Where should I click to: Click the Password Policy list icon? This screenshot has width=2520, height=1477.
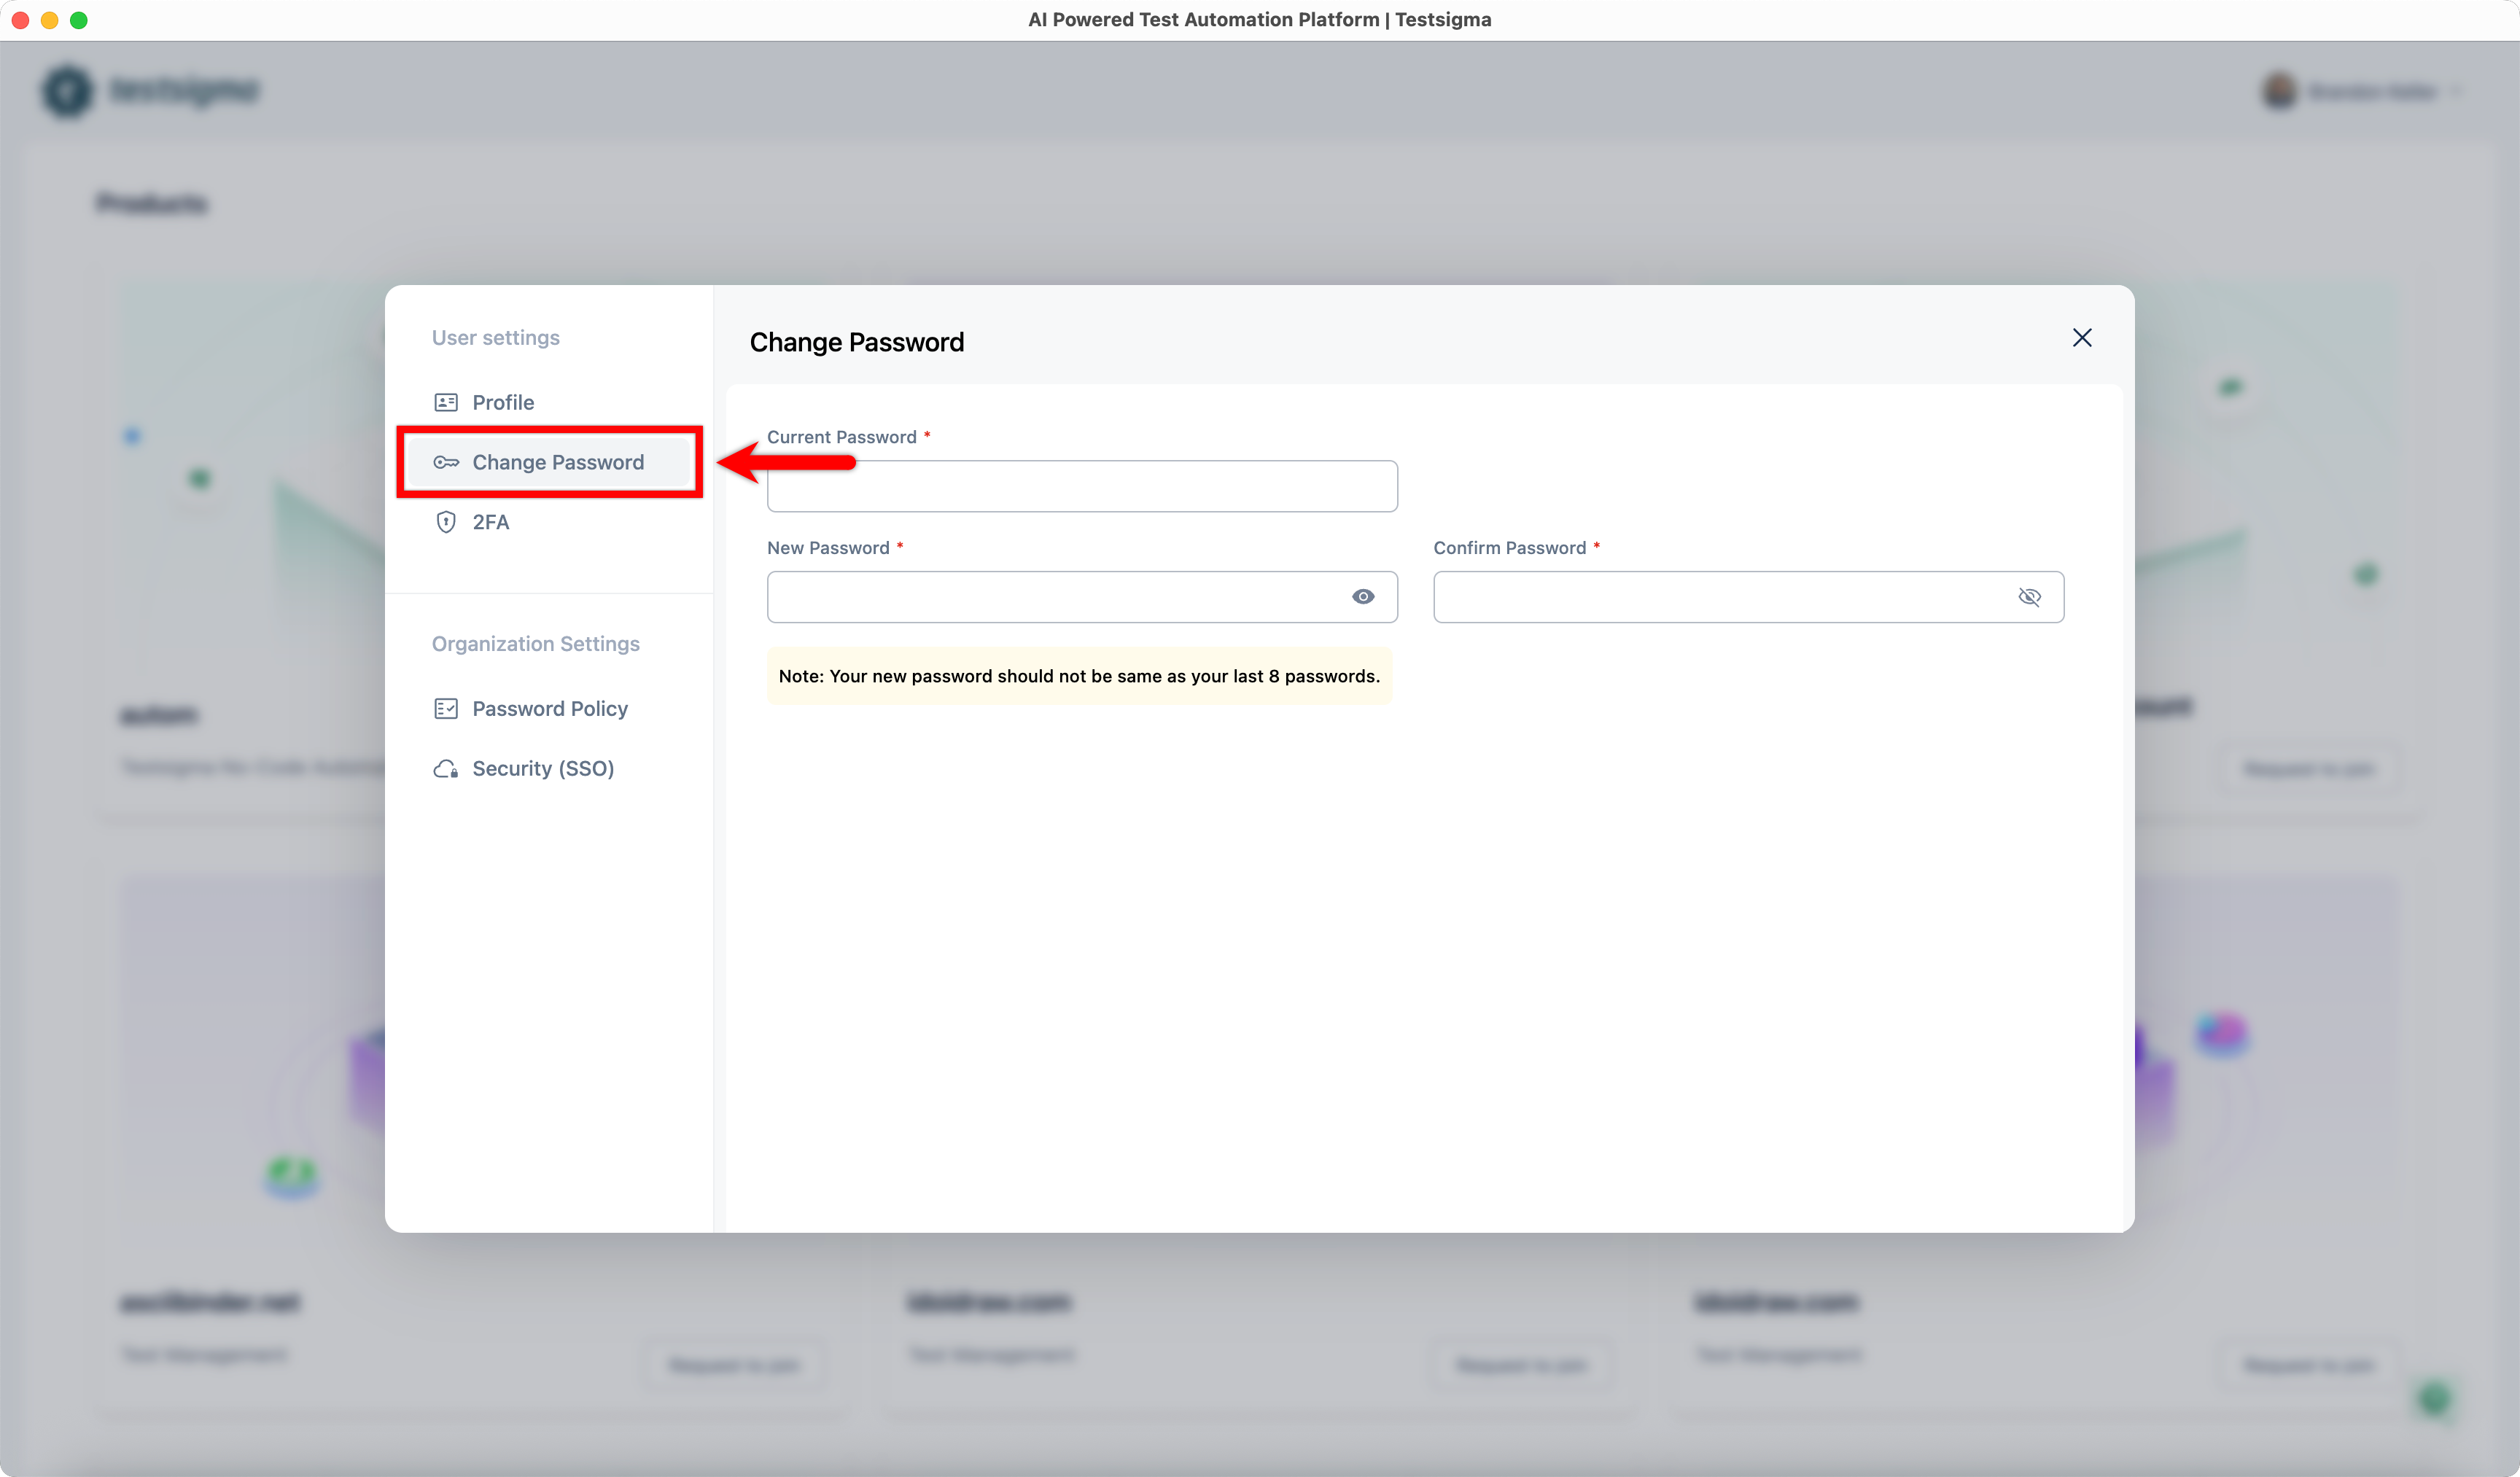(x=446, y=708)
